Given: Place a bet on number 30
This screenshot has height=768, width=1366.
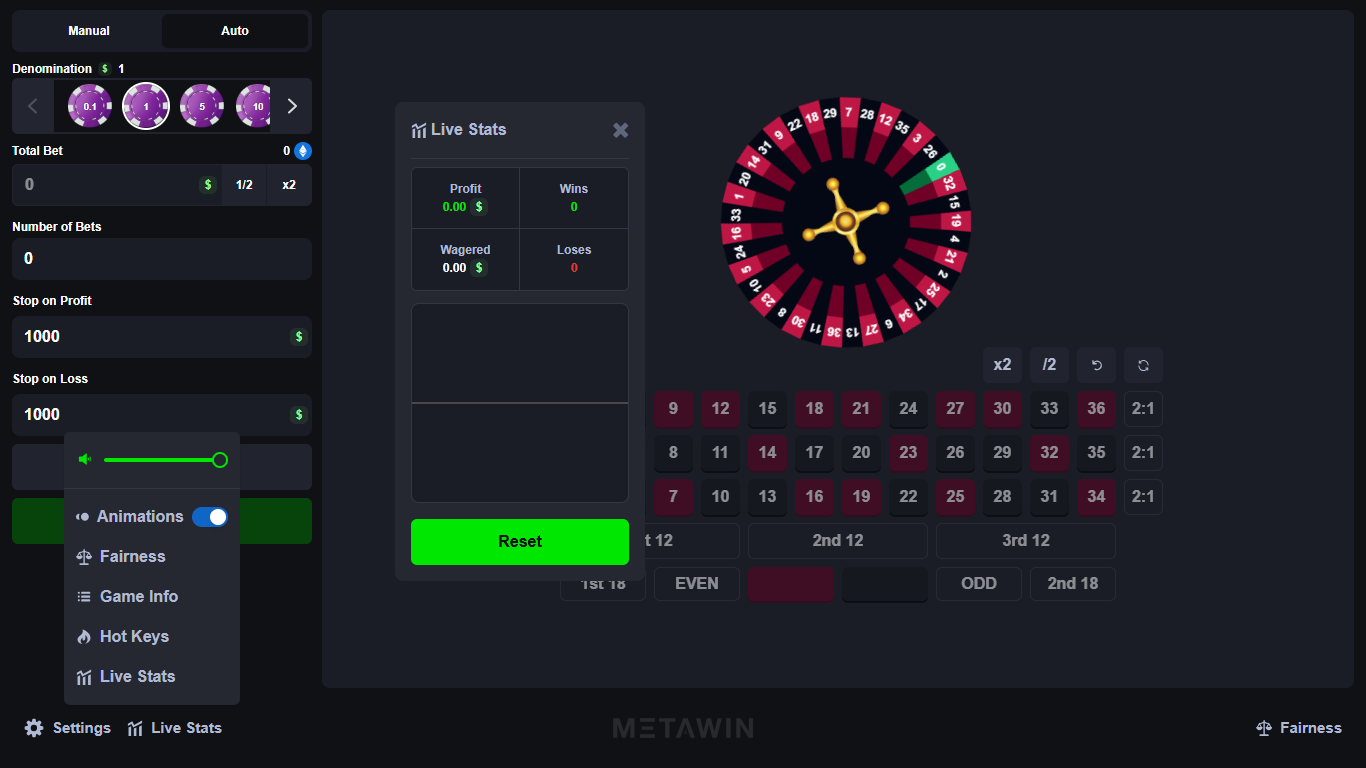Looking at the screenshot, I should click(x=1002, y=409).
